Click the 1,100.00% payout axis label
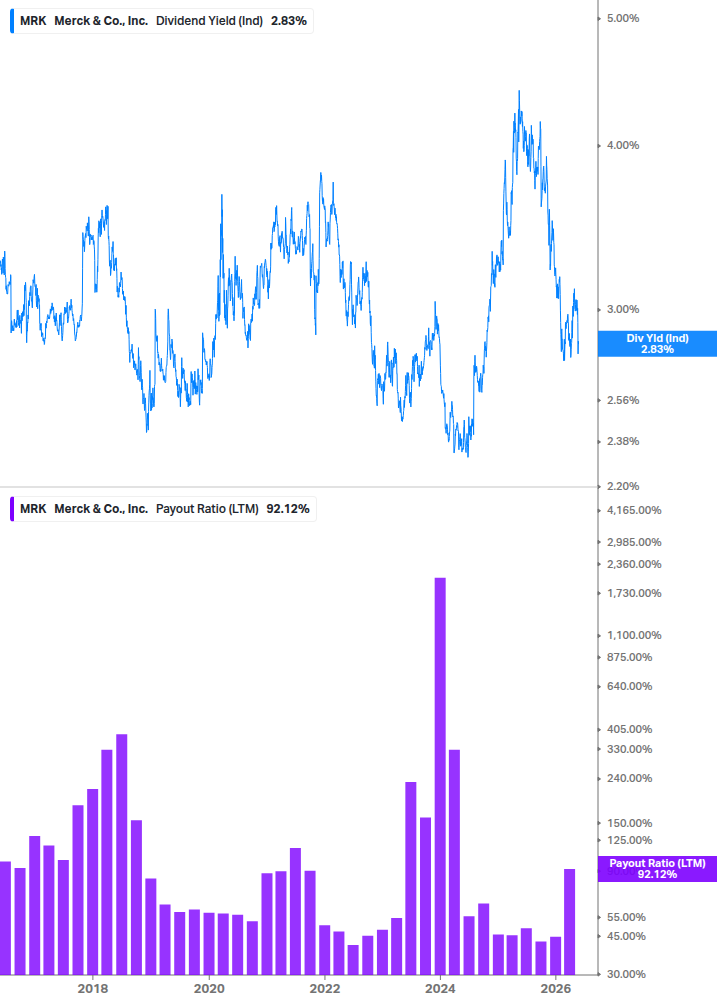 634,636
